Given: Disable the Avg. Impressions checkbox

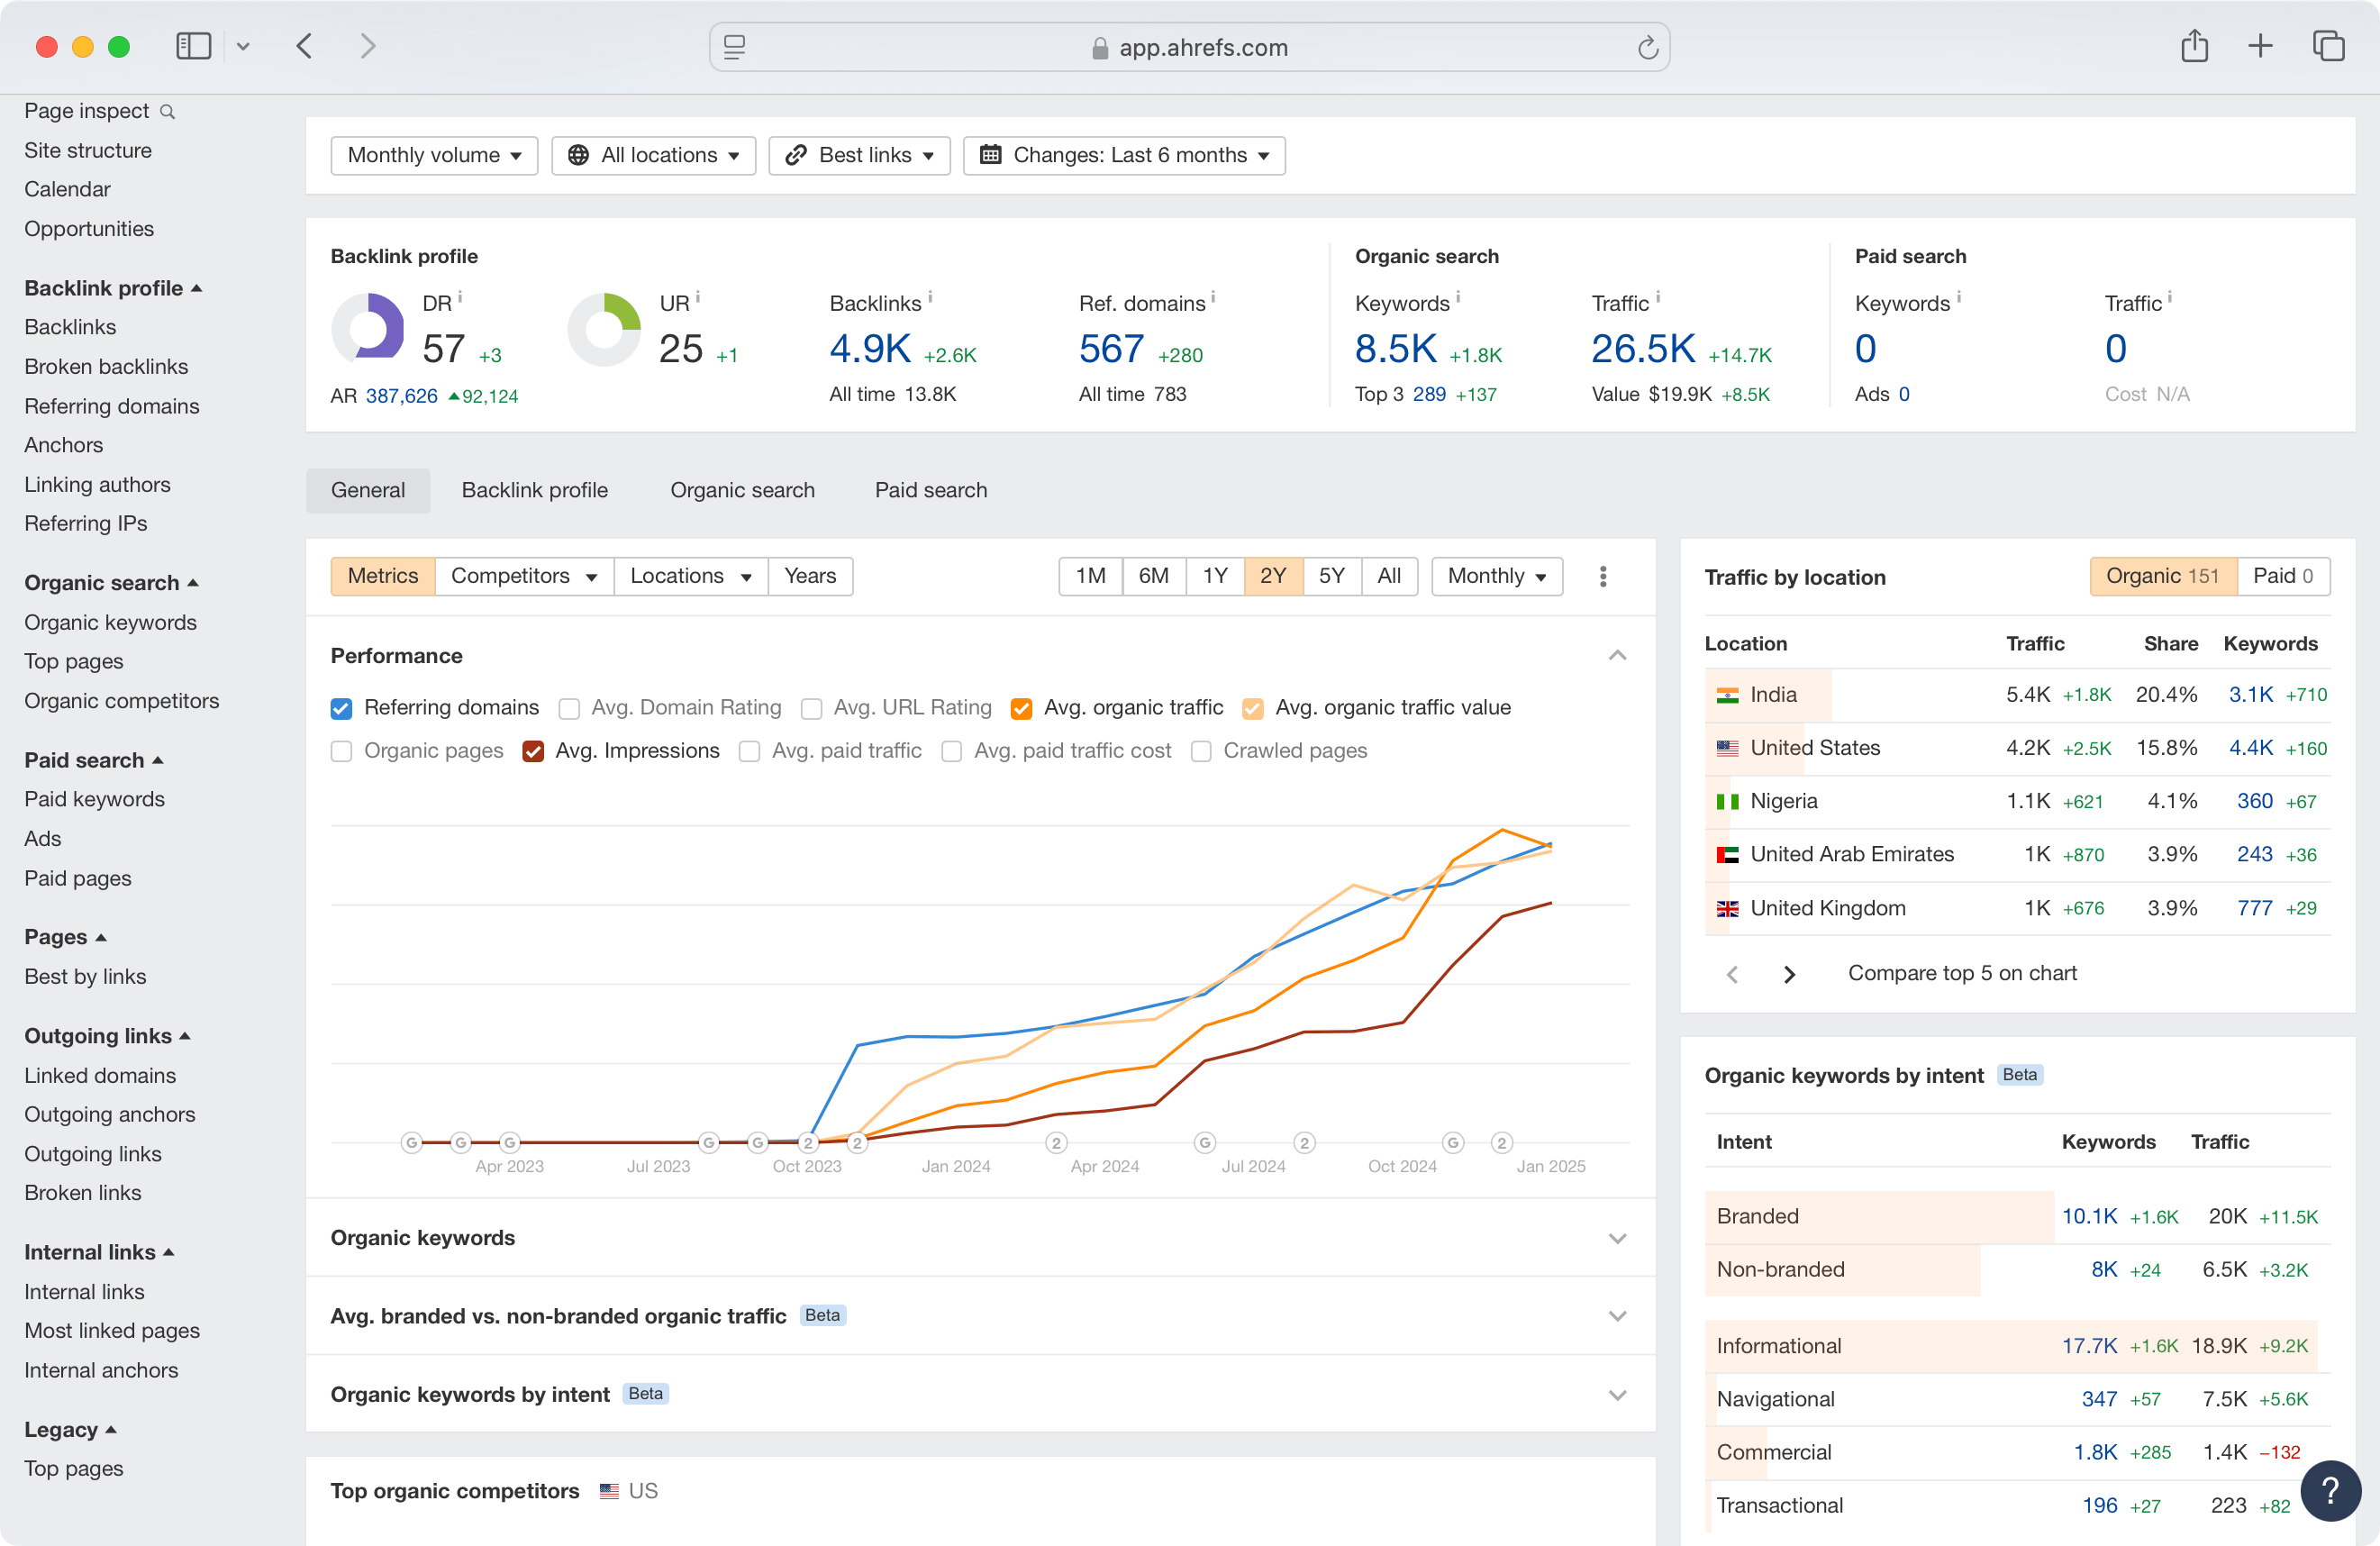Looking at the screenshot, I should (x=533, y=751).
